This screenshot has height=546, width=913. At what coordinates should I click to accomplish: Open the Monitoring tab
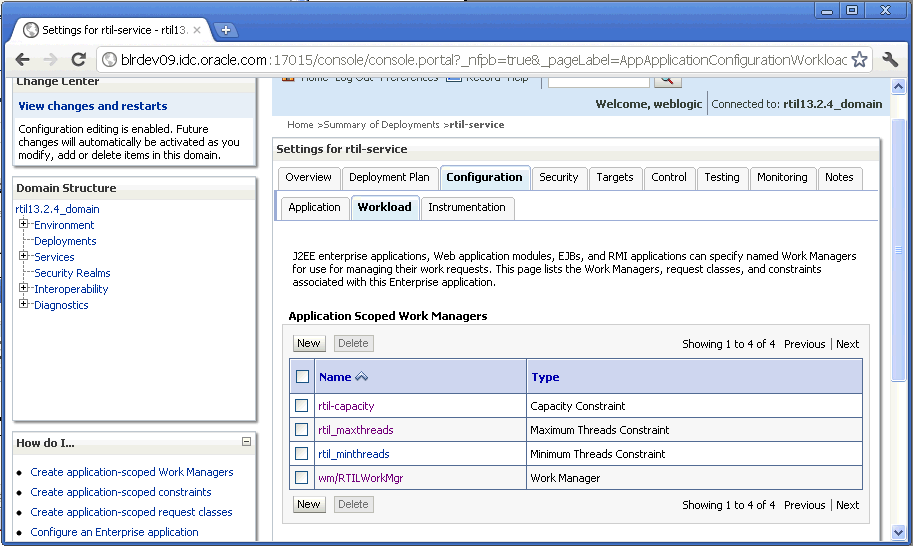click(x=782, y=178)
